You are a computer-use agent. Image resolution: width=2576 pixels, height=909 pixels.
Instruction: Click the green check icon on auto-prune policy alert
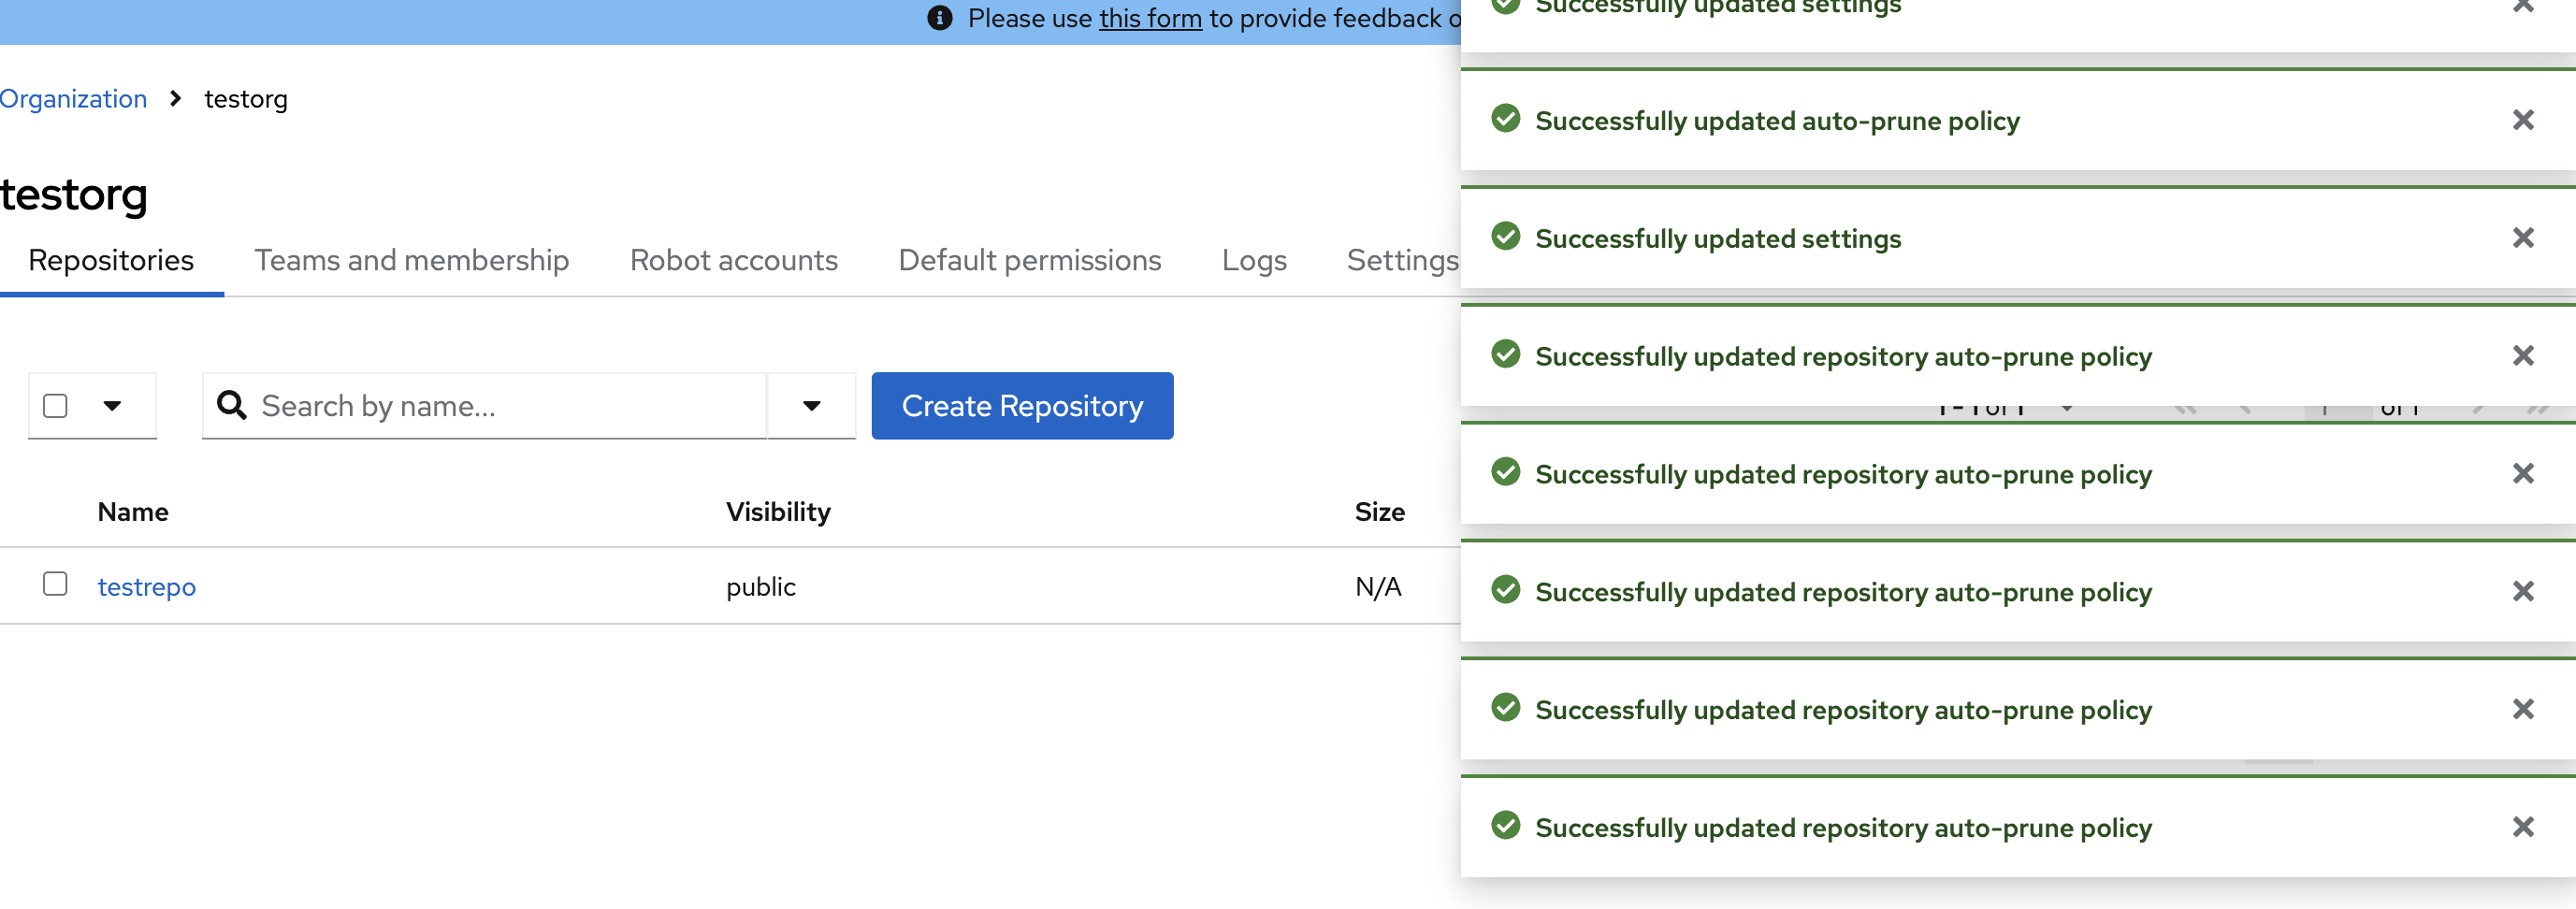tap(1505, 120)
